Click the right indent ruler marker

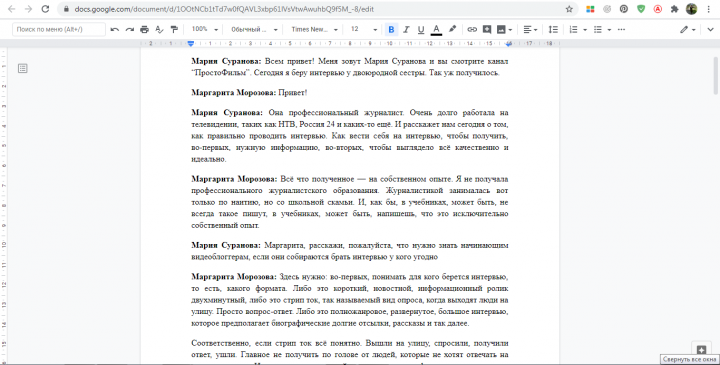click(508, 44)
